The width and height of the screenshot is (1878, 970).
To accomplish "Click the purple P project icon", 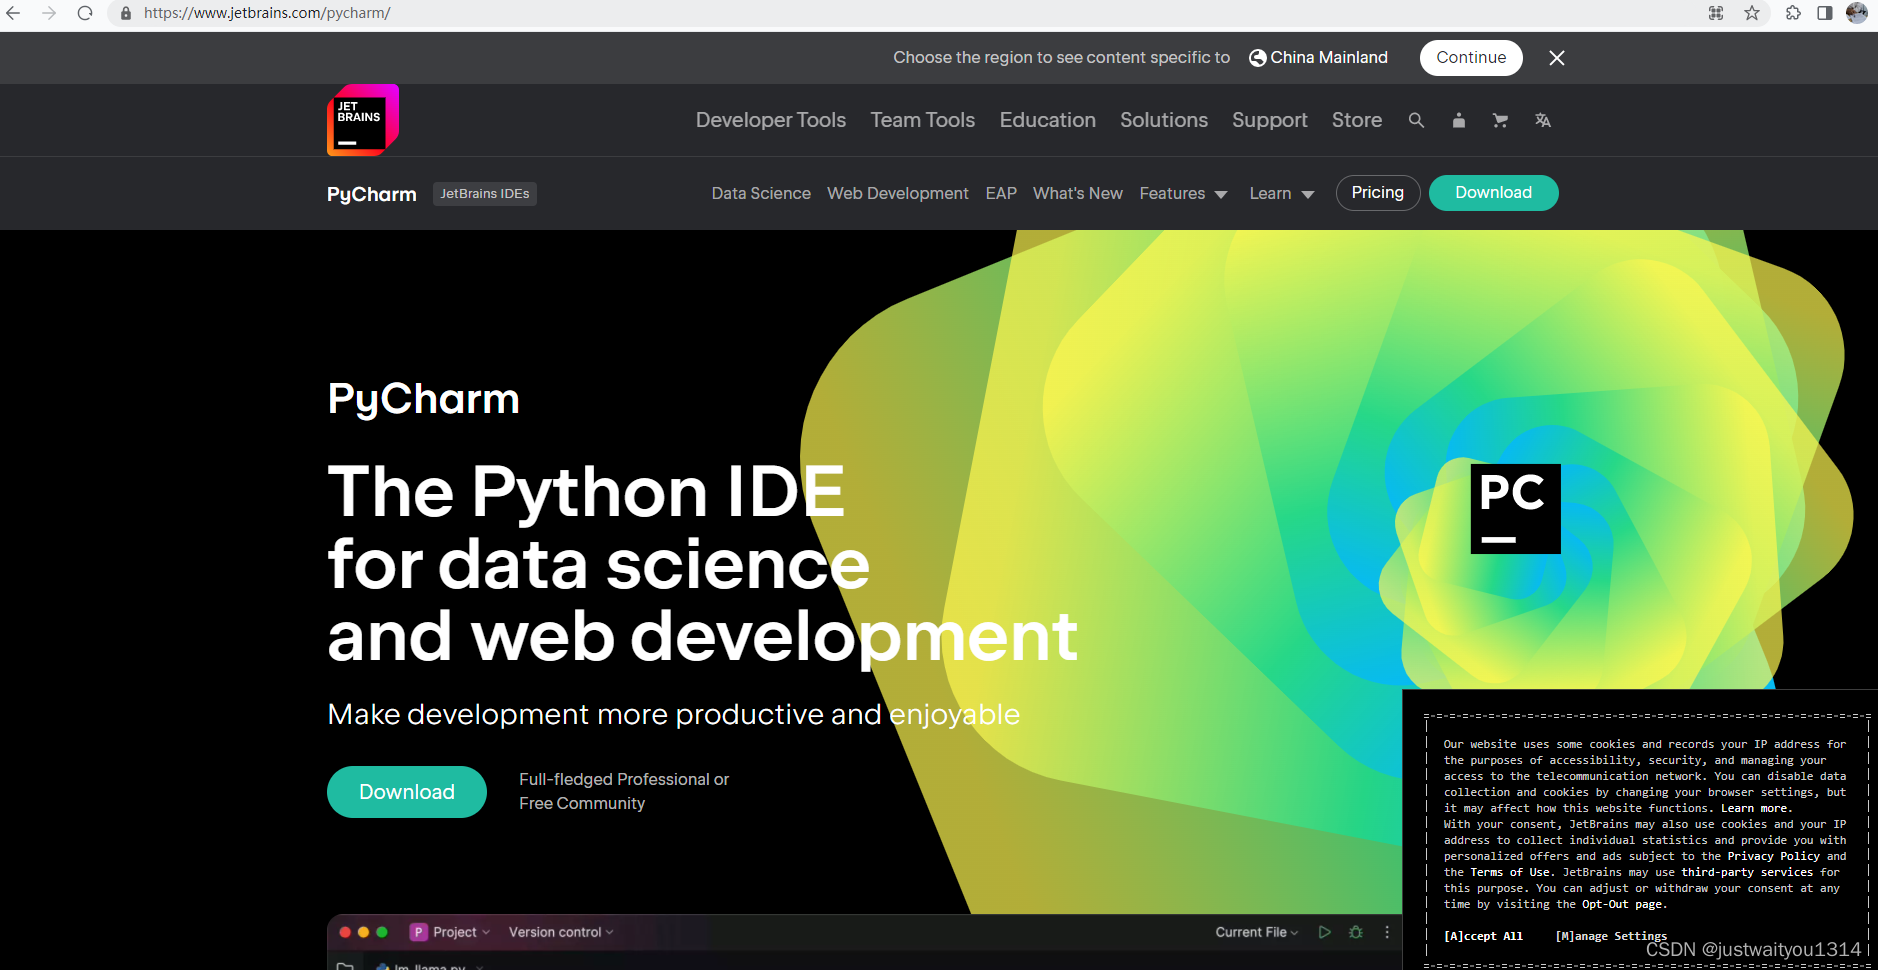I will pos(419,932).
